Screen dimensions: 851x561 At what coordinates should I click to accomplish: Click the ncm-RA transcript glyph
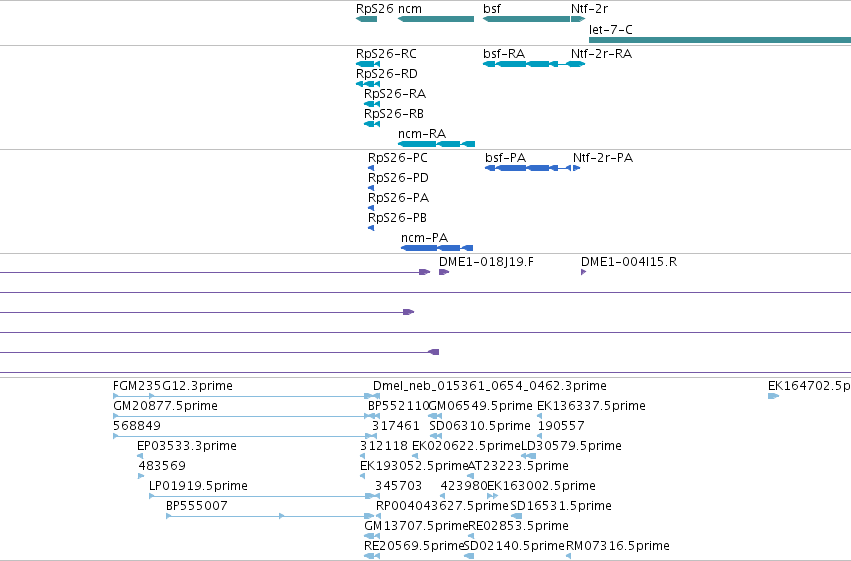(x=436, y=144)
